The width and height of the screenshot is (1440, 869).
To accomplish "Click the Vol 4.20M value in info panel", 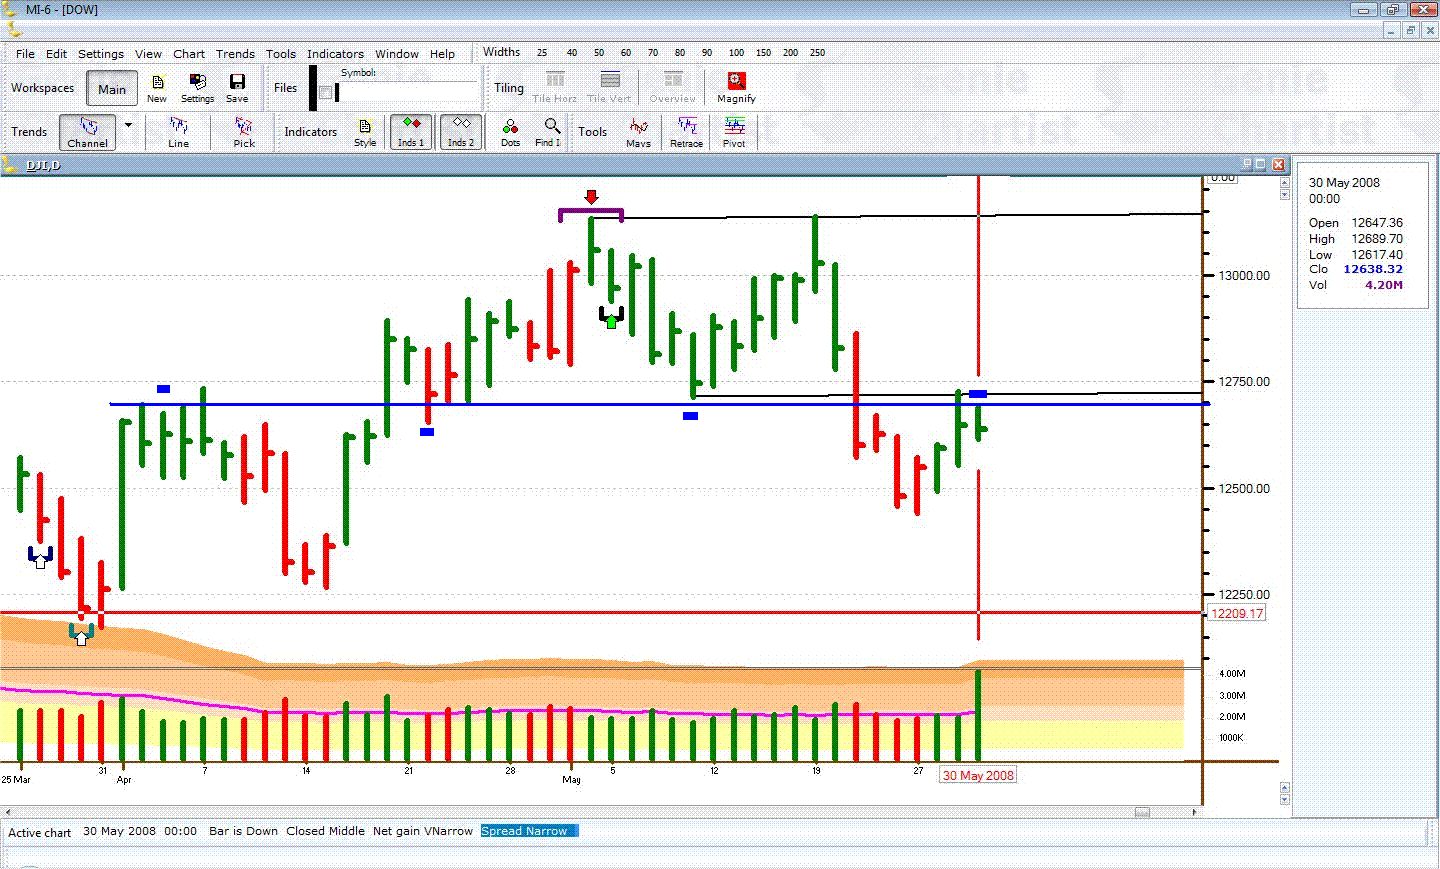I will pos(1384,285).
